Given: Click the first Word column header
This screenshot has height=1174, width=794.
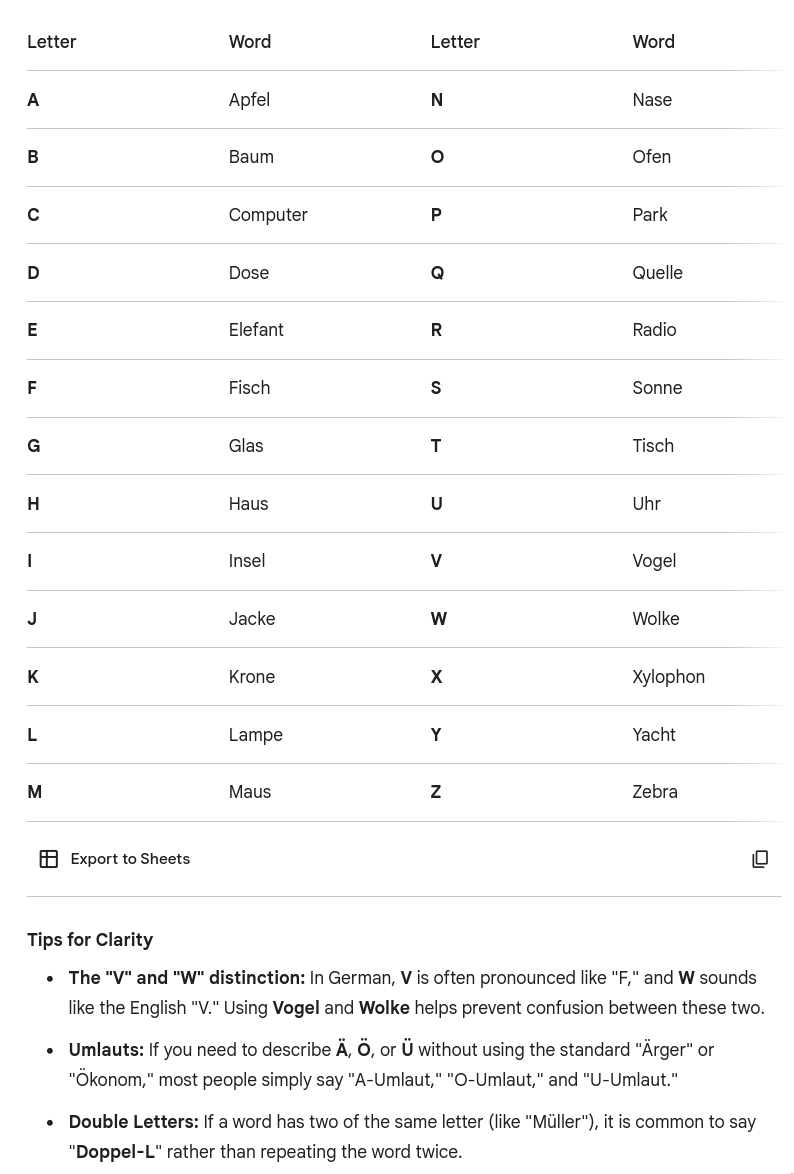Looking at the screenshot, I should (250, 42).
